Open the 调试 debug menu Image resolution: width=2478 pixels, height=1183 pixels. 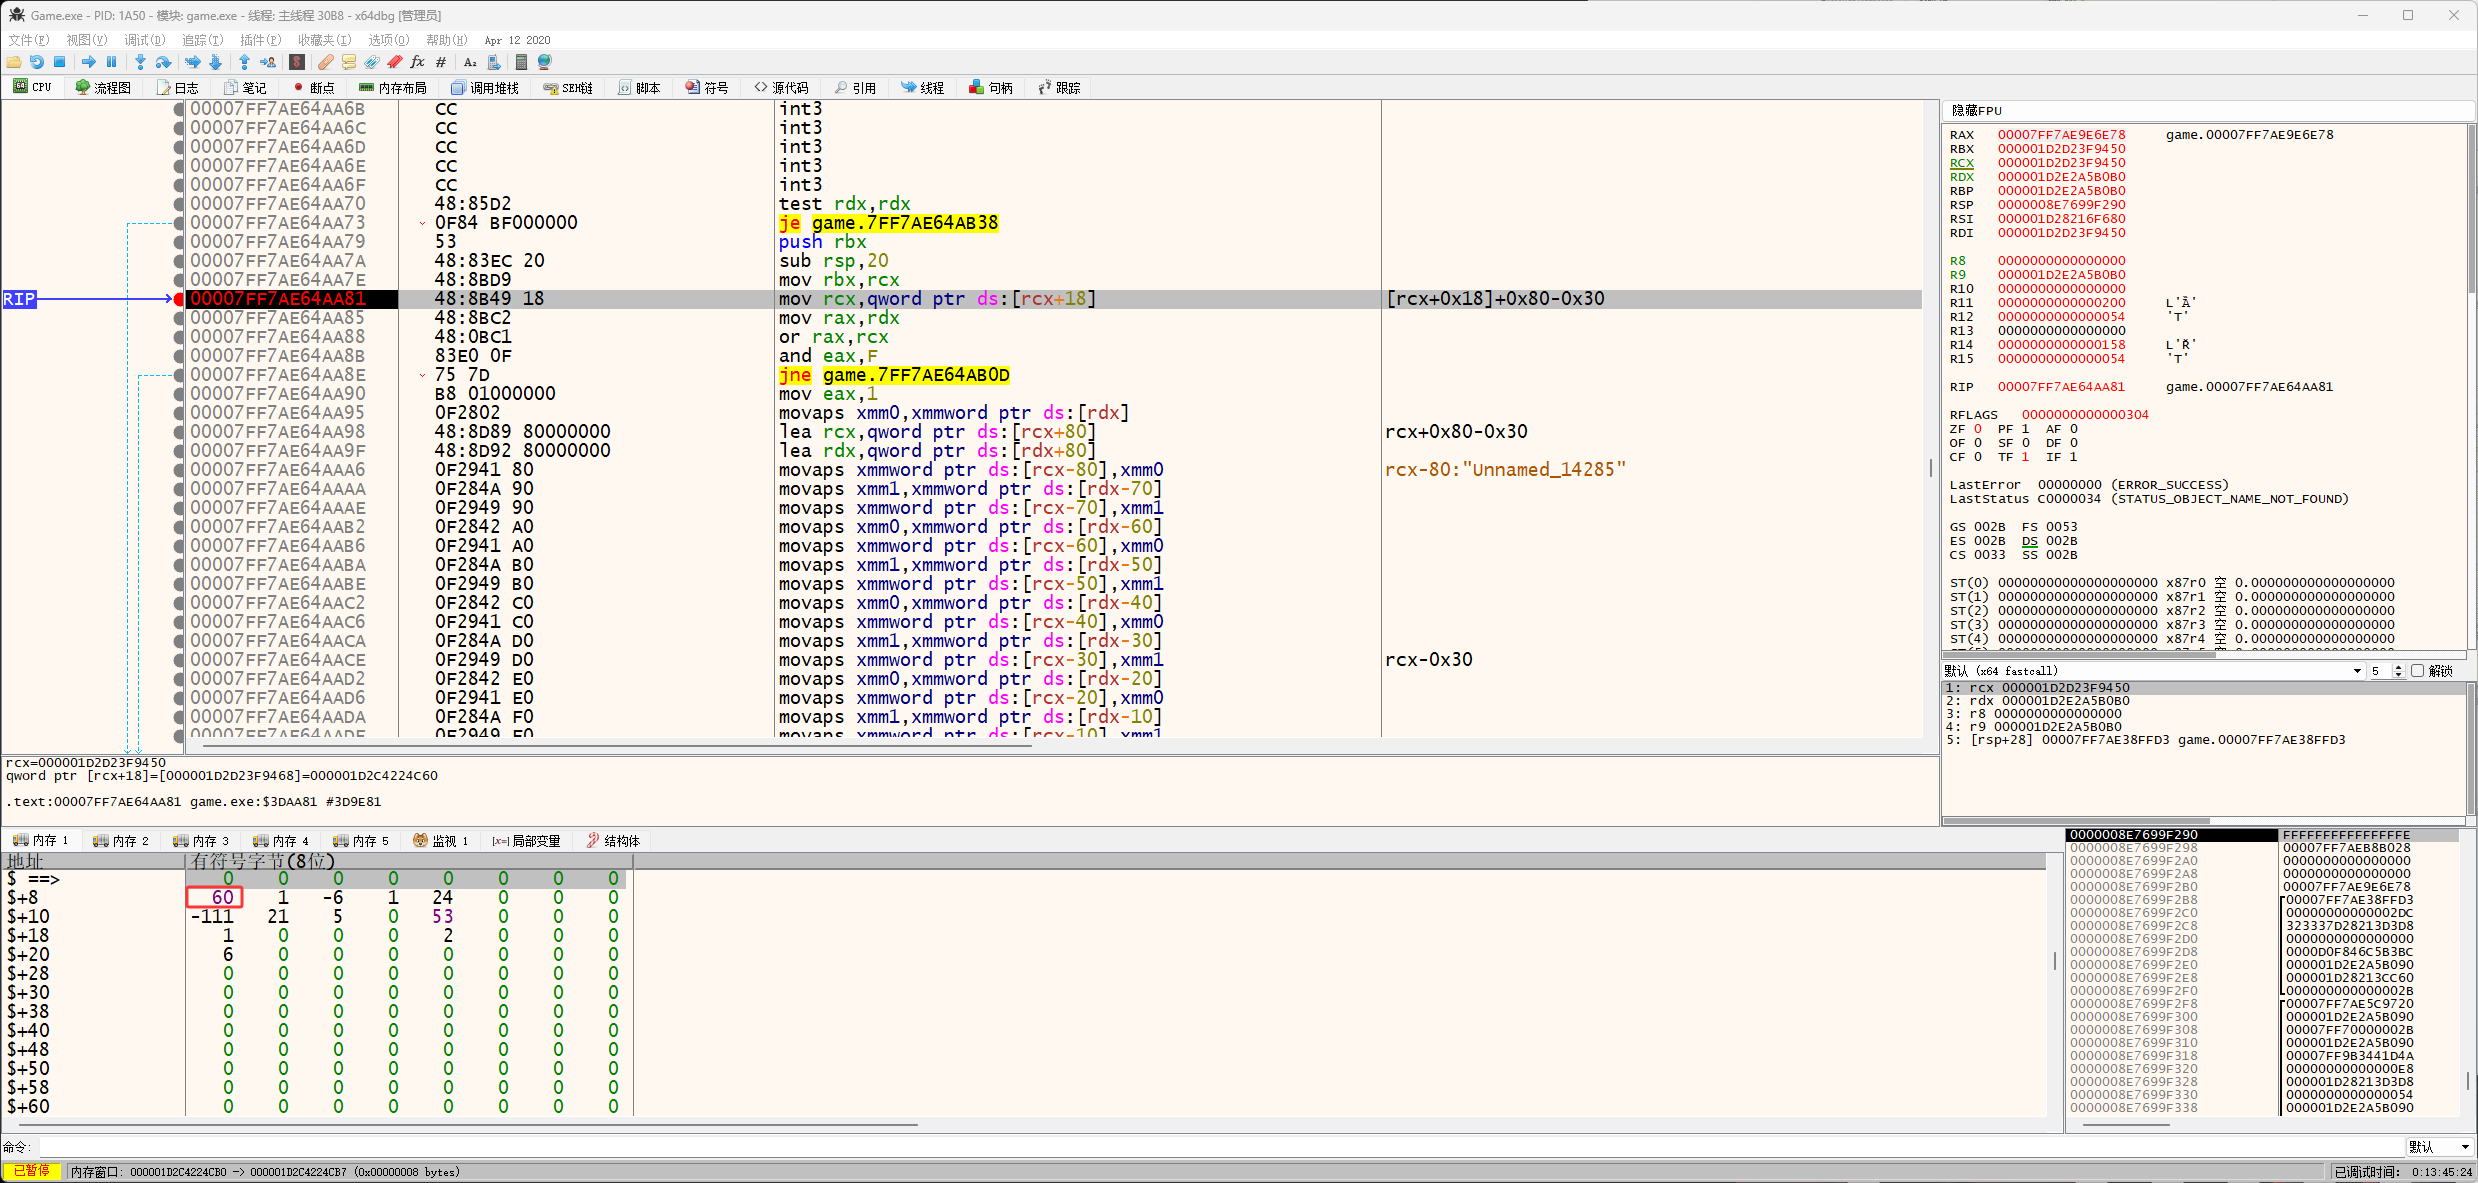pos(144,40)
